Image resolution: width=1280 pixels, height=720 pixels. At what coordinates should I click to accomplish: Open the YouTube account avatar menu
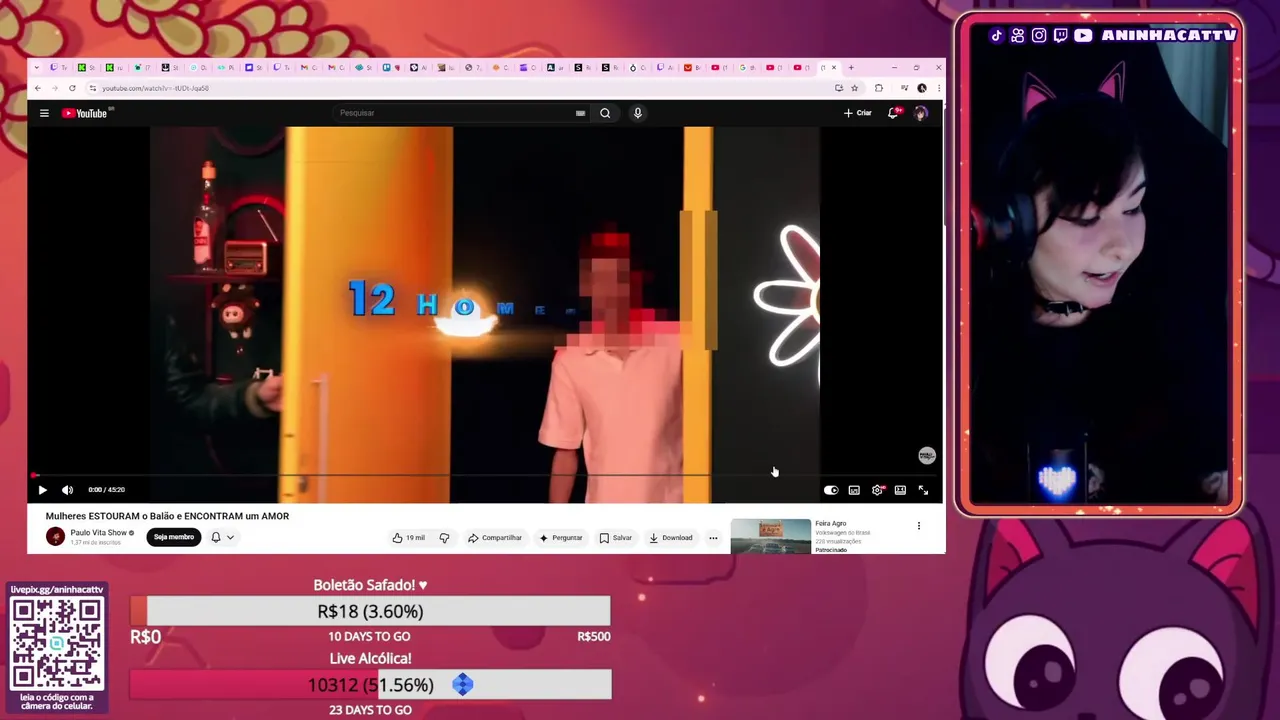pyautogui.click(x=920, y=113)
